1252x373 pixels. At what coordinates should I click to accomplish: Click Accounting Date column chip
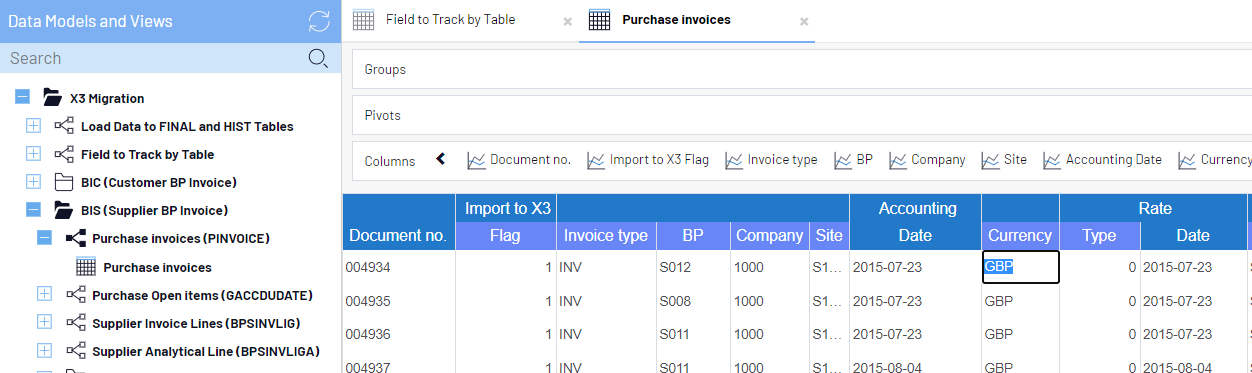[1102, 159]
